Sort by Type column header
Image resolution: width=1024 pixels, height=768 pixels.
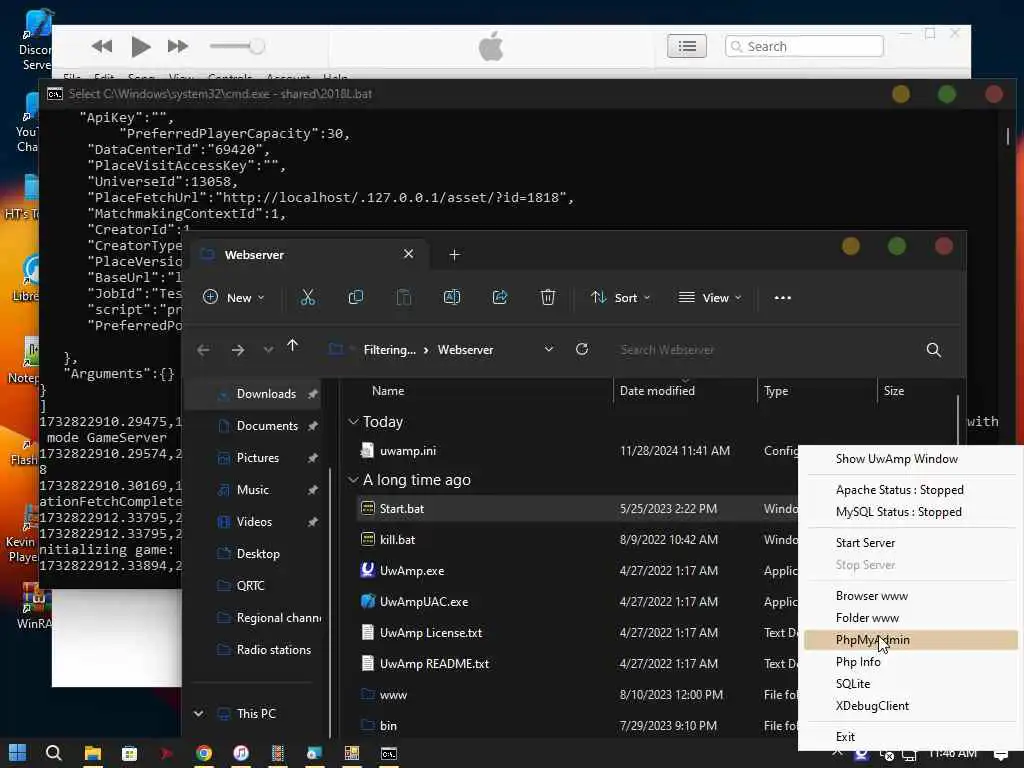tap(776, 391)
